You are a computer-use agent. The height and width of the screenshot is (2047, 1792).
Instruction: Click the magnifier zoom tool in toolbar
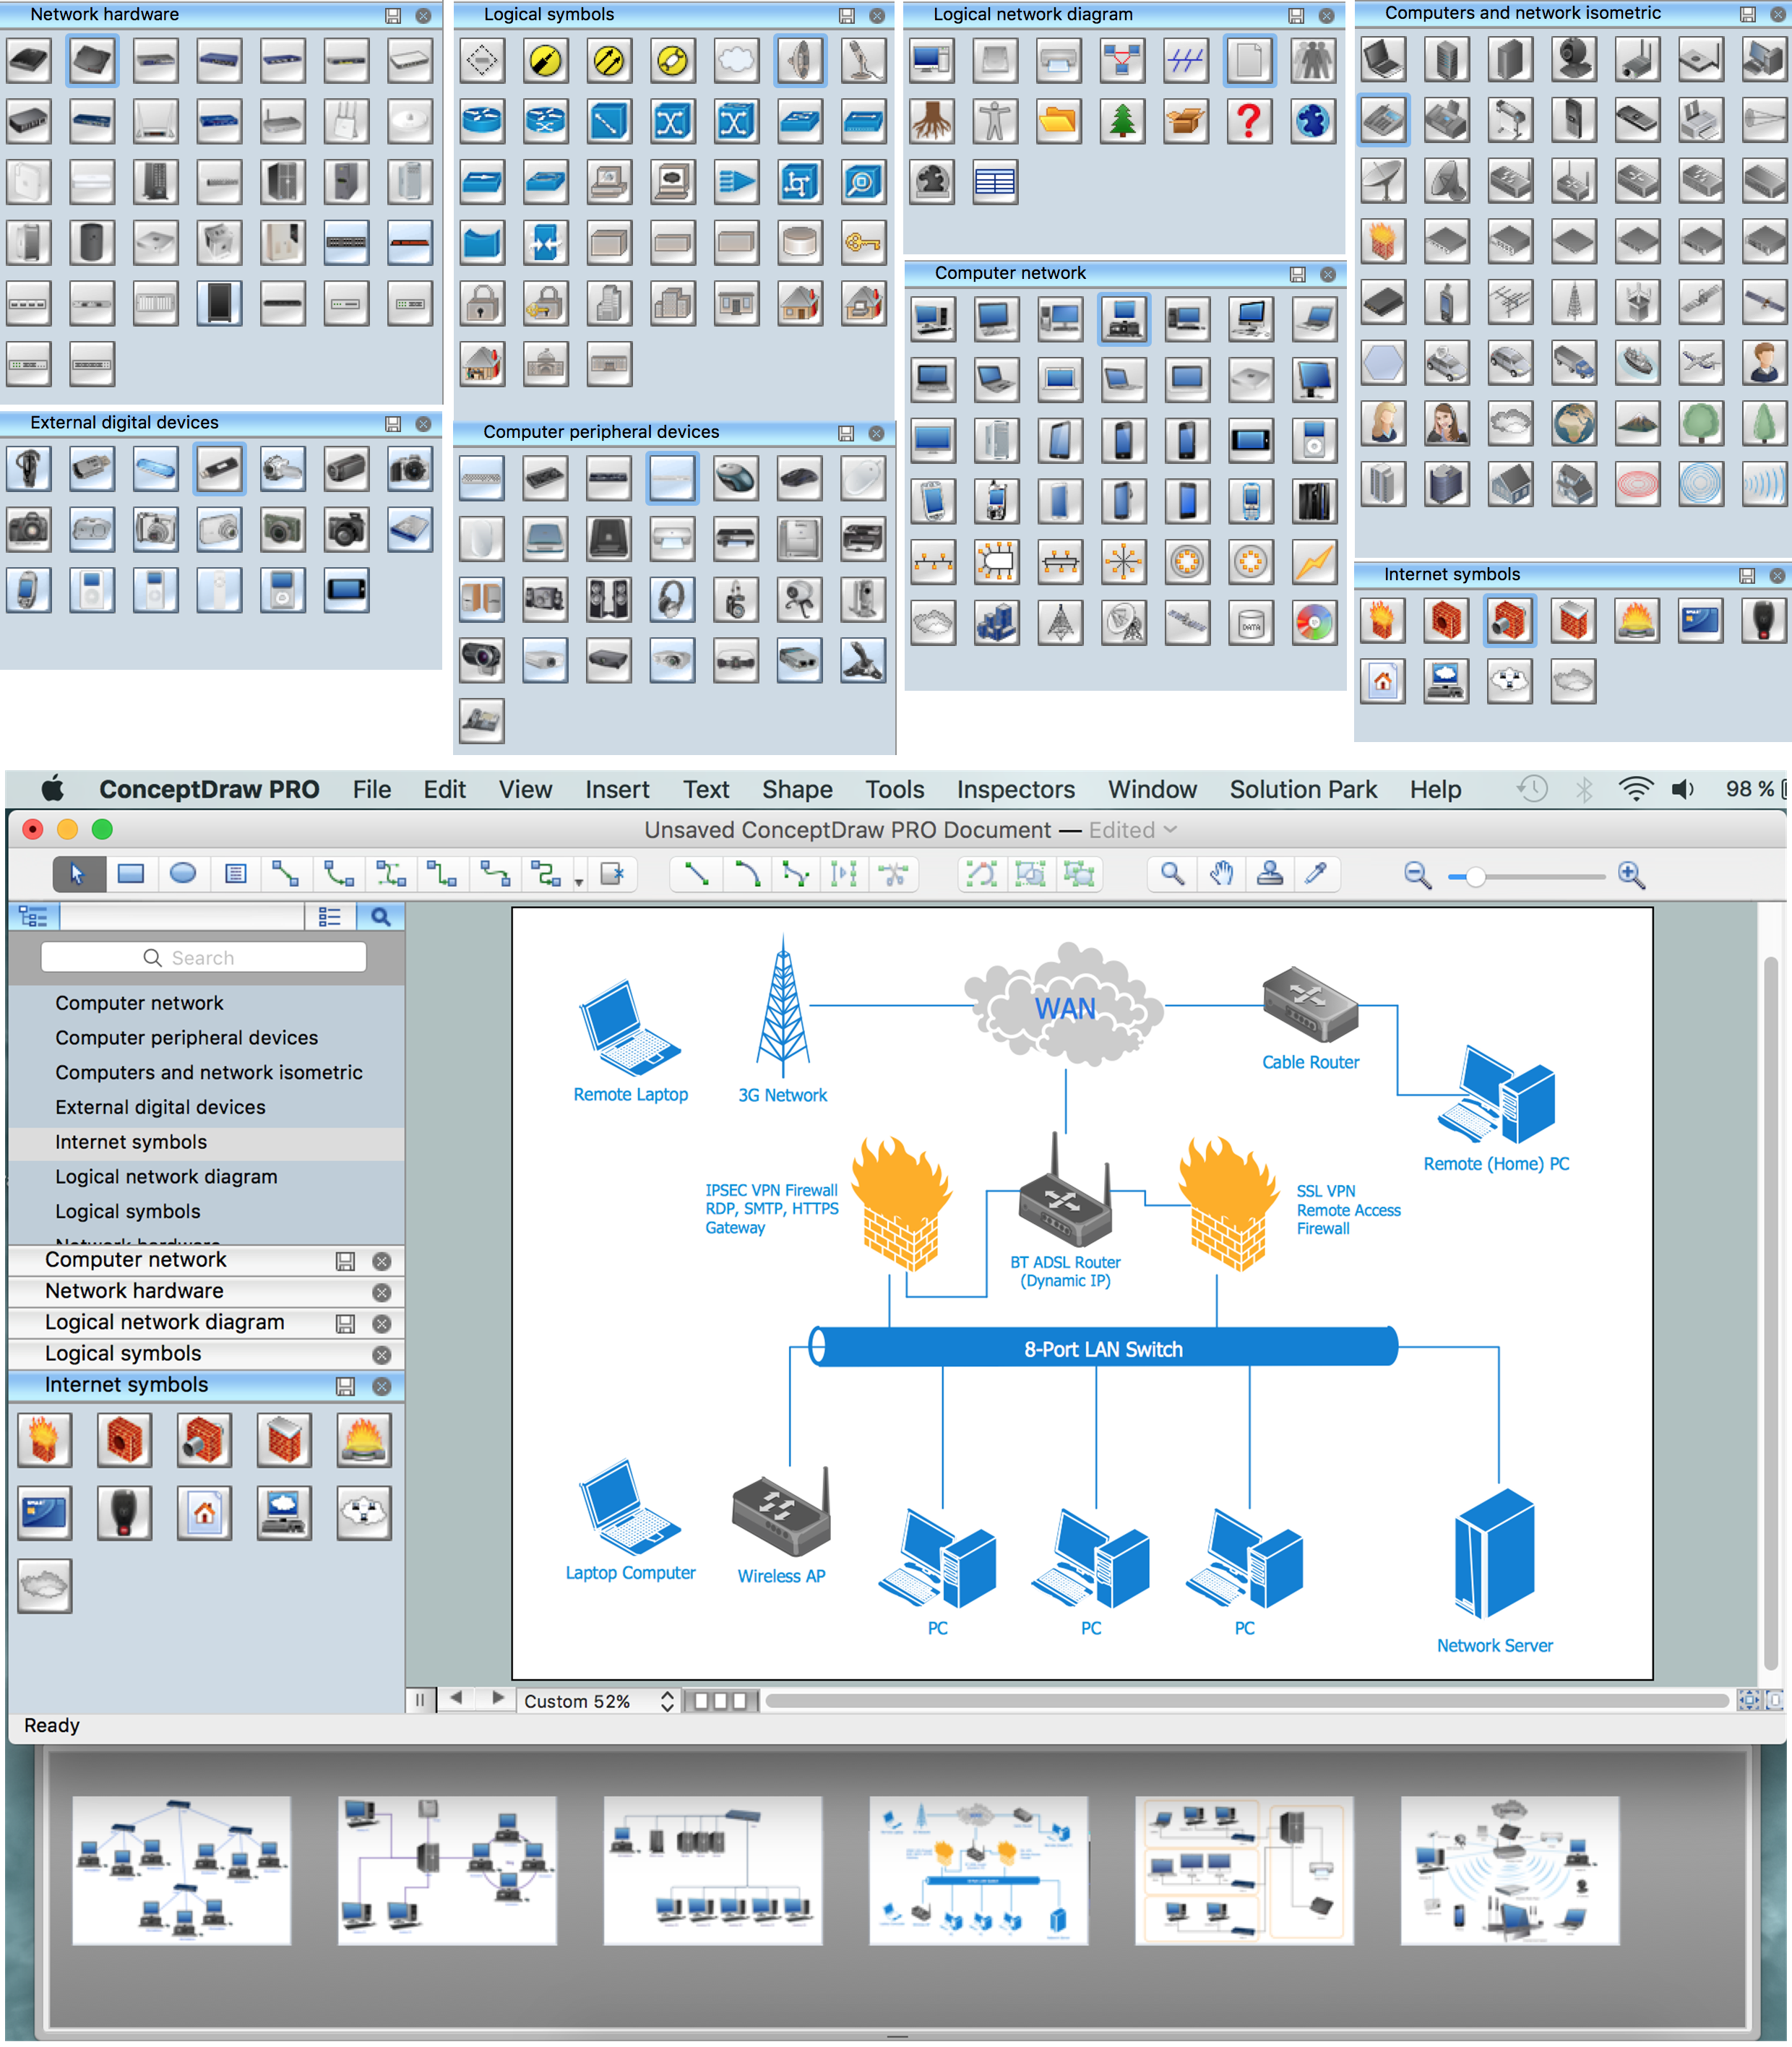click(1172, 874)
